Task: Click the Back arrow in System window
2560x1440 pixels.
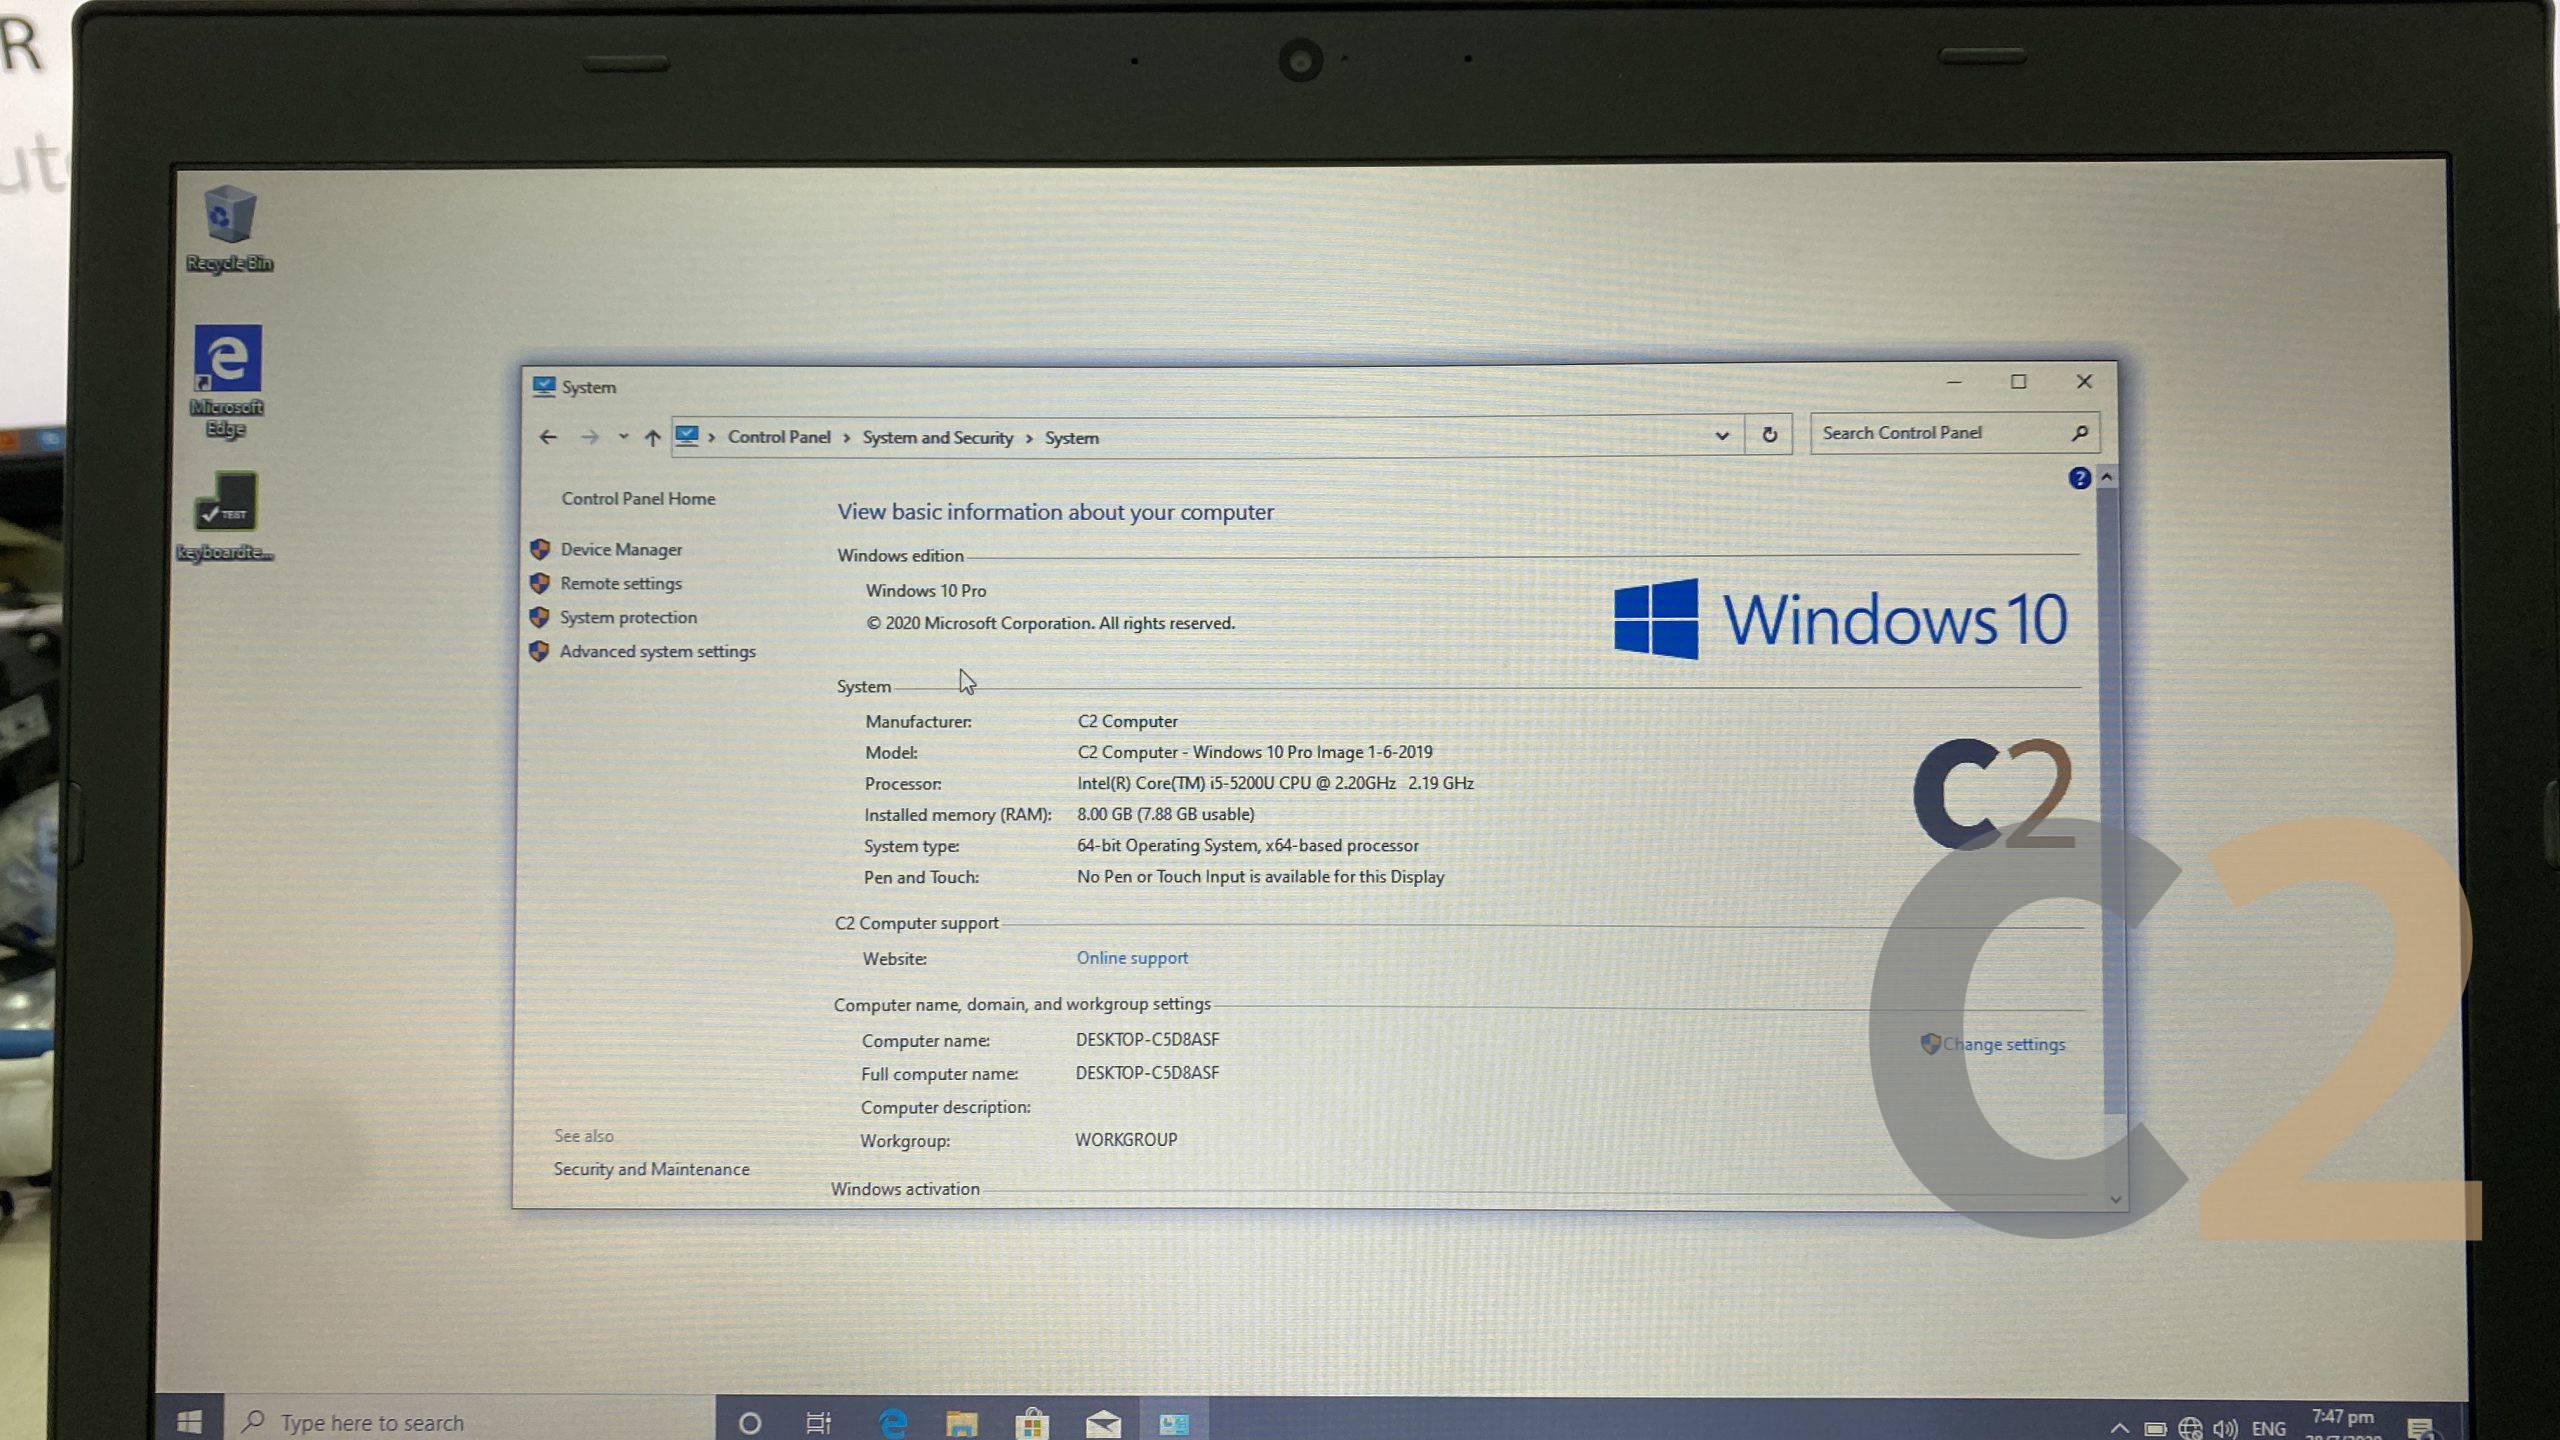Action: [x=547, y=437]
